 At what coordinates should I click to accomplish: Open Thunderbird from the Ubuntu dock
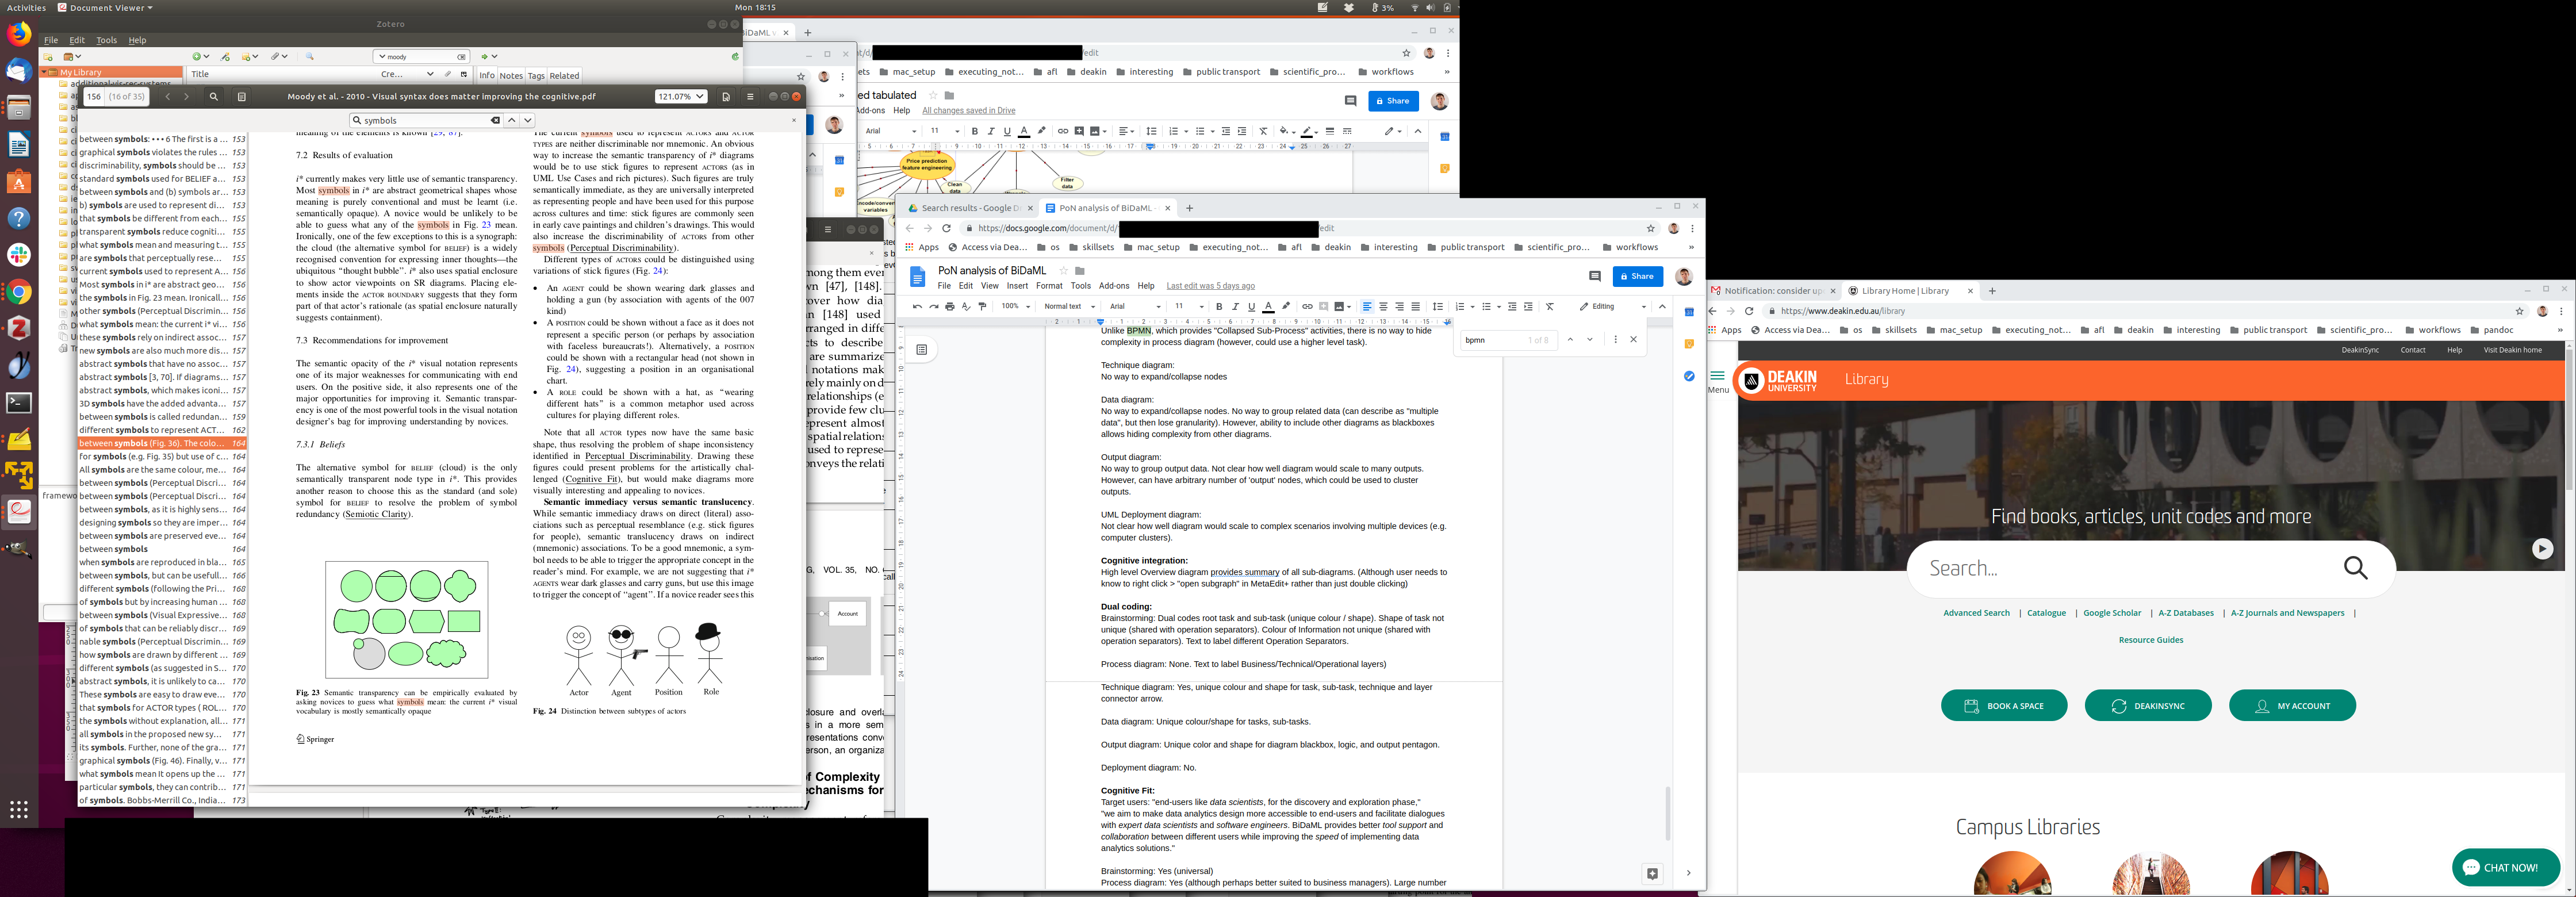[x=19, y=71]
